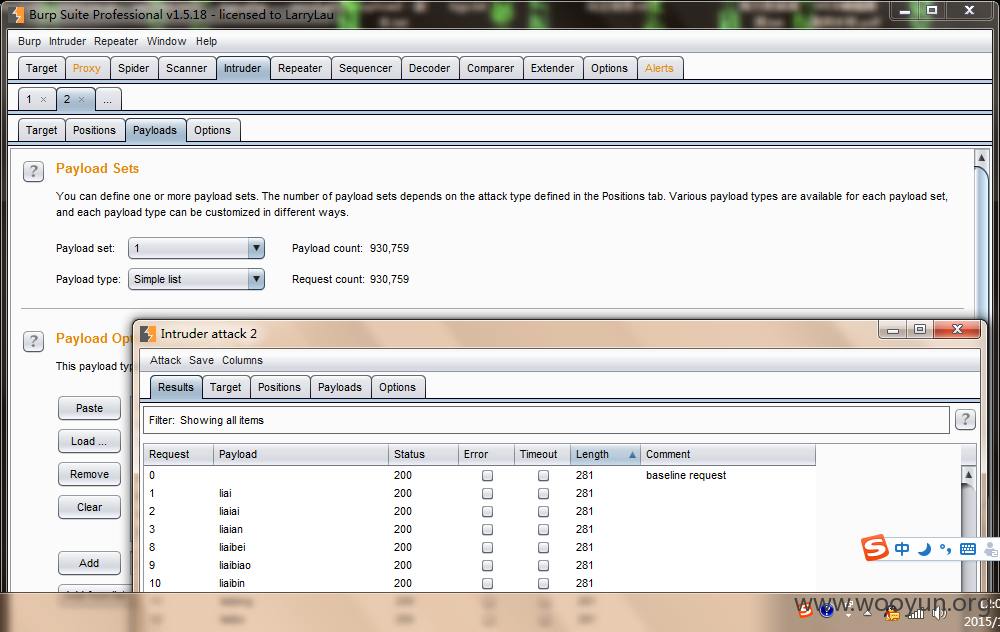The image size is (1000, 632).
Task: Click Sogou input method S logo
Action: point(874,547)
